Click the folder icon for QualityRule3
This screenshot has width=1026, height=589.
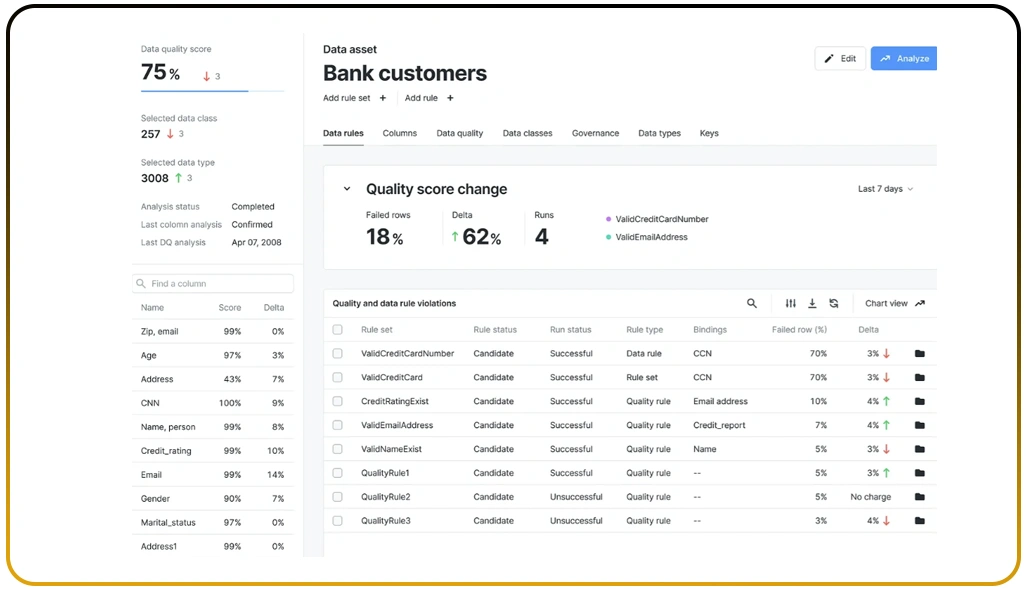point(918,520)
